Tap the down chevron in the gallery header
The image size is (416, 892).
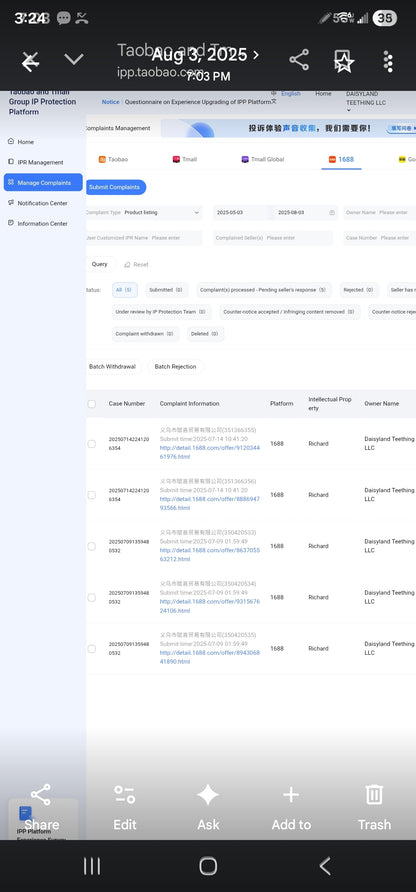74,59
